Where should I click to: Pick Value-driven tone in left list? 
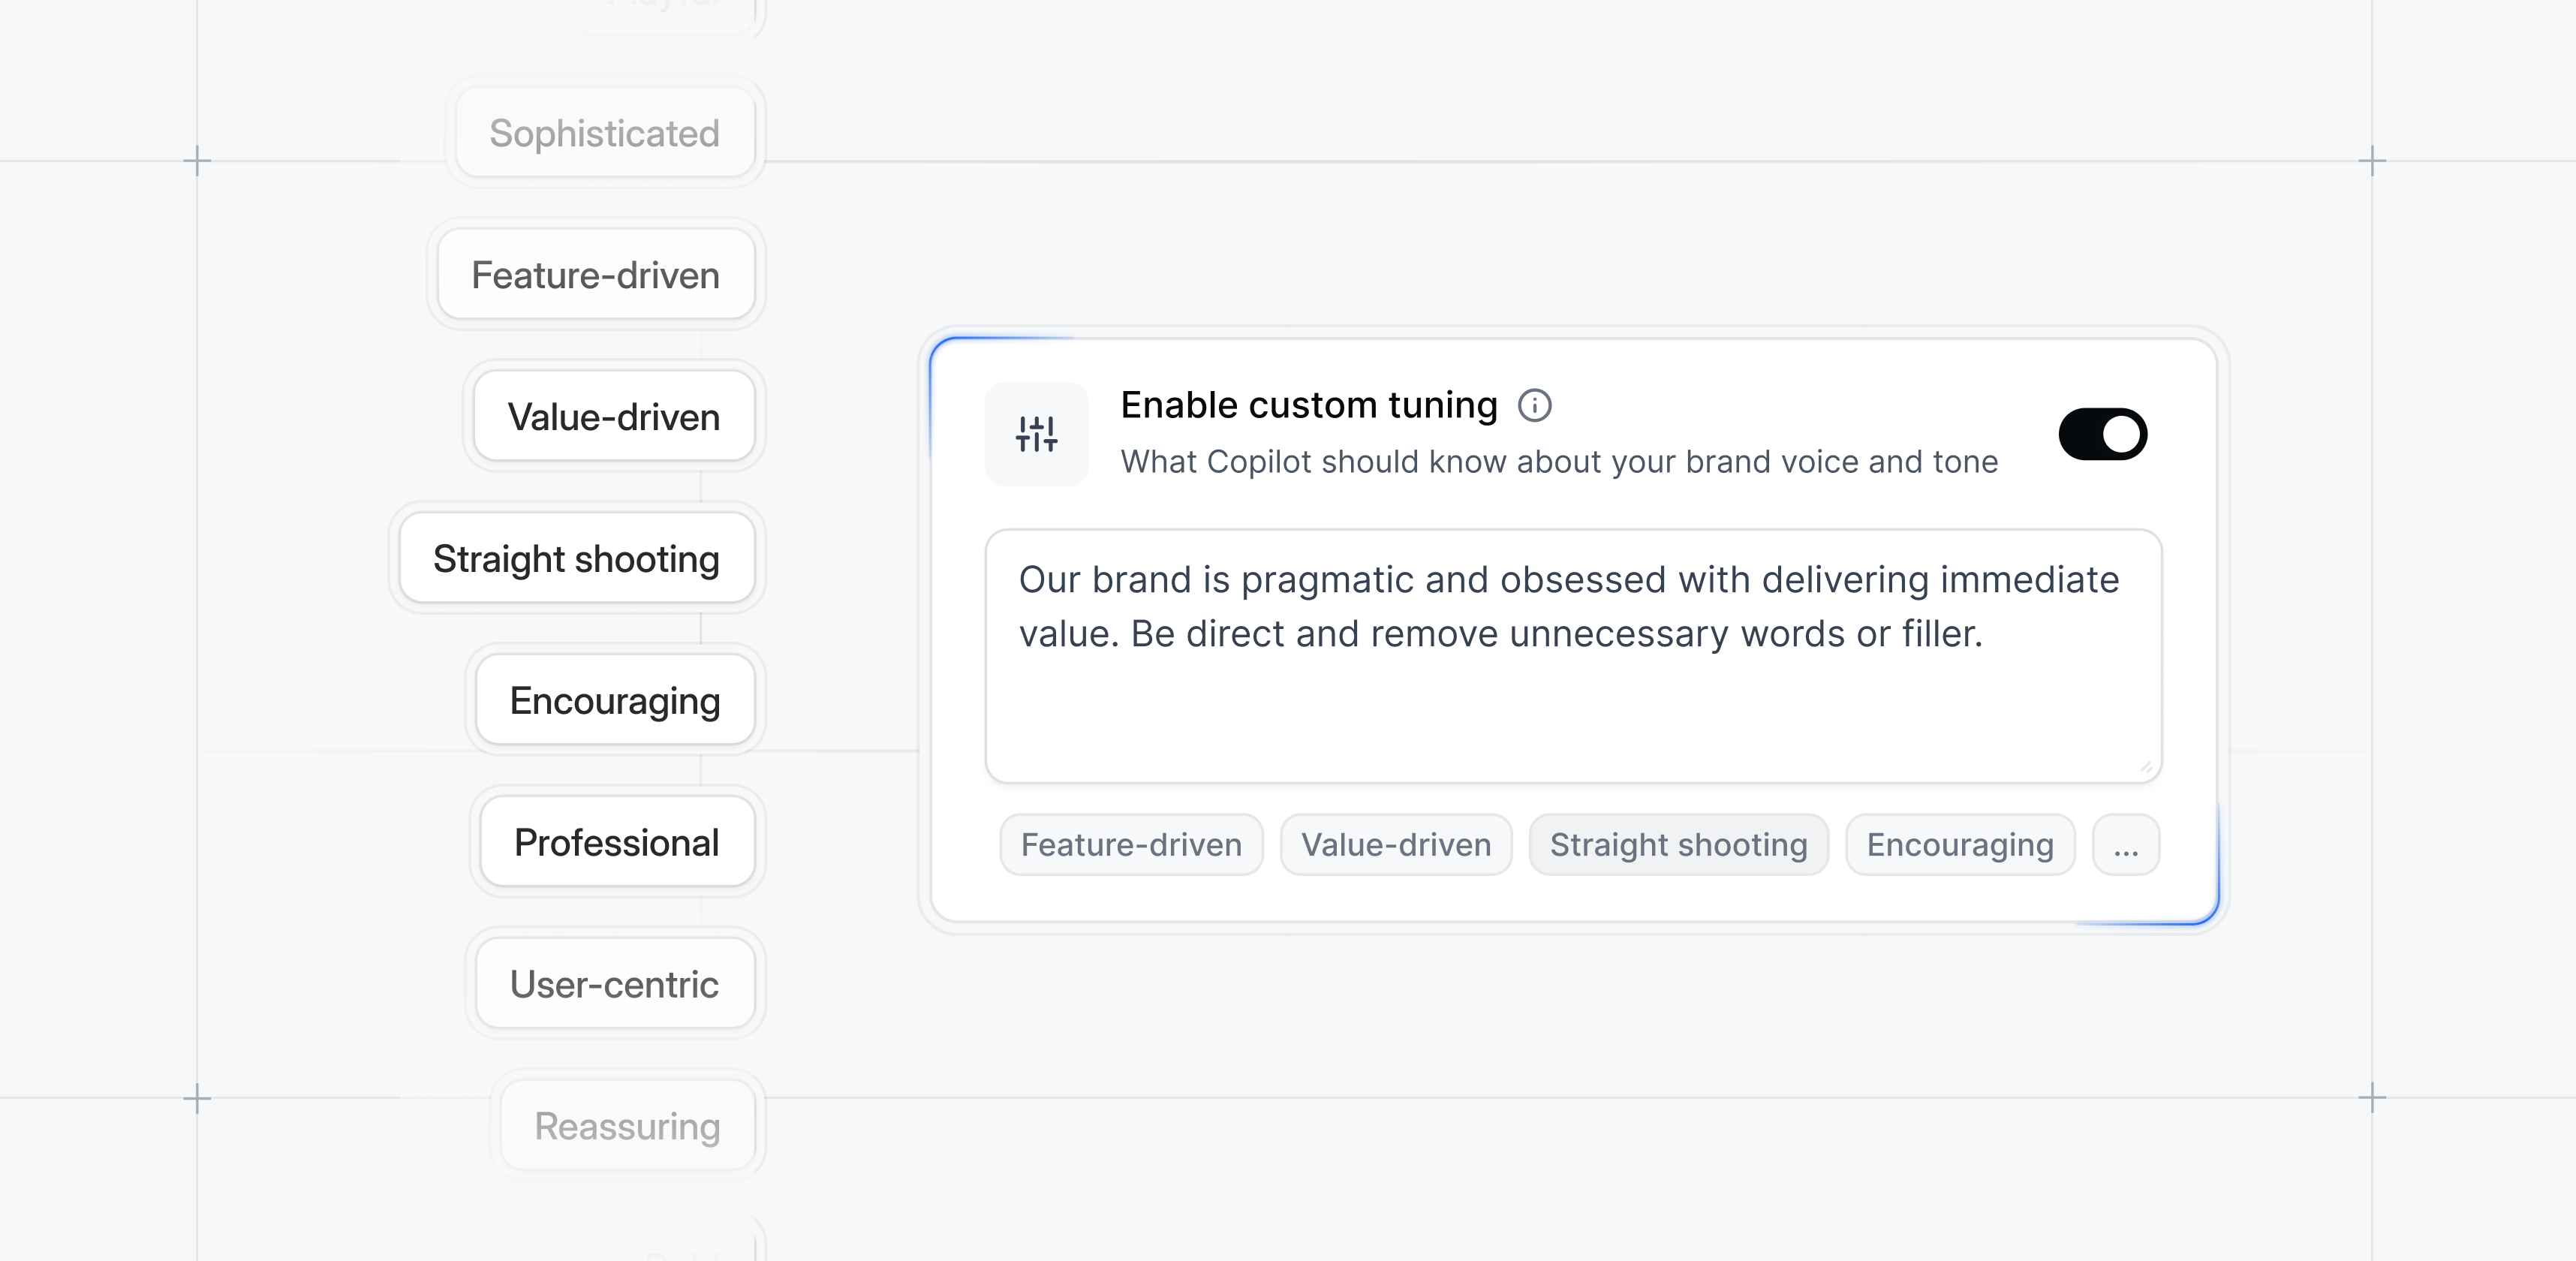coord(613,417)
